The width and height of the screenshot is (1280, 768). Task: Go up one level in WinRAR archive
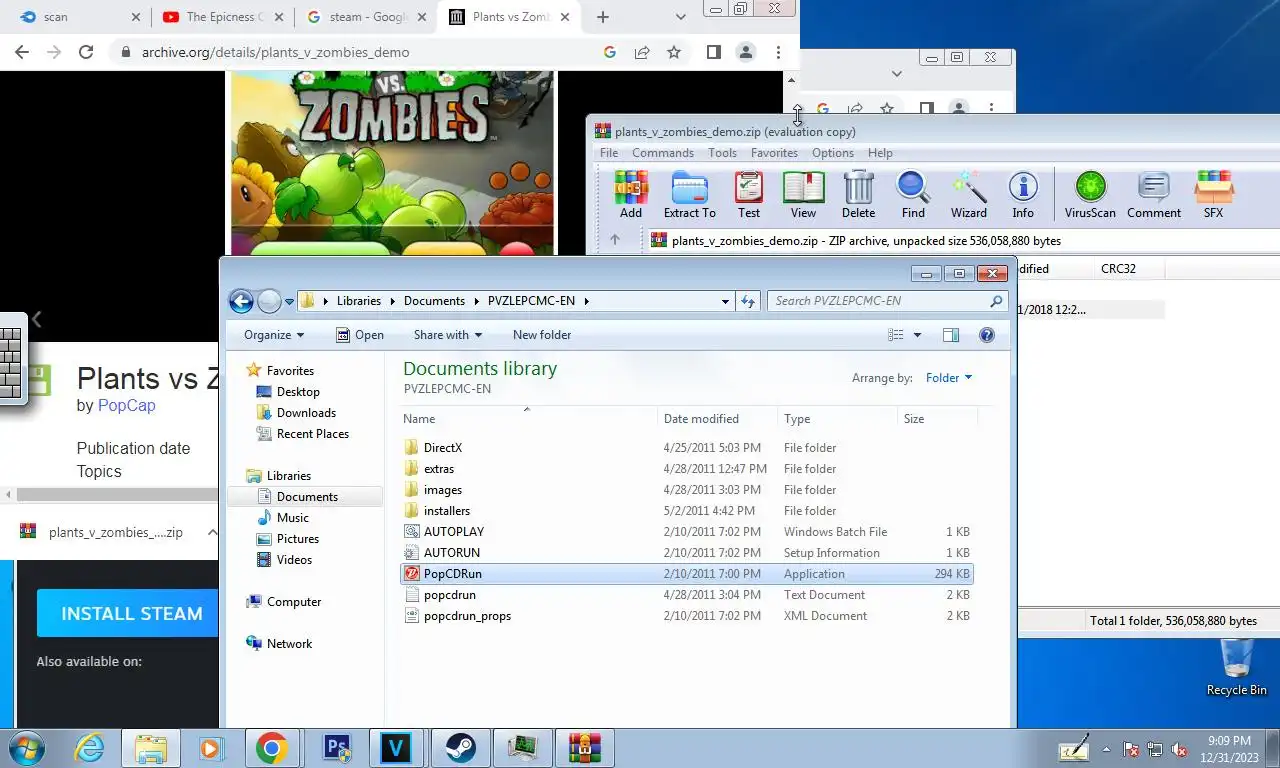click(x=615, y=240)
